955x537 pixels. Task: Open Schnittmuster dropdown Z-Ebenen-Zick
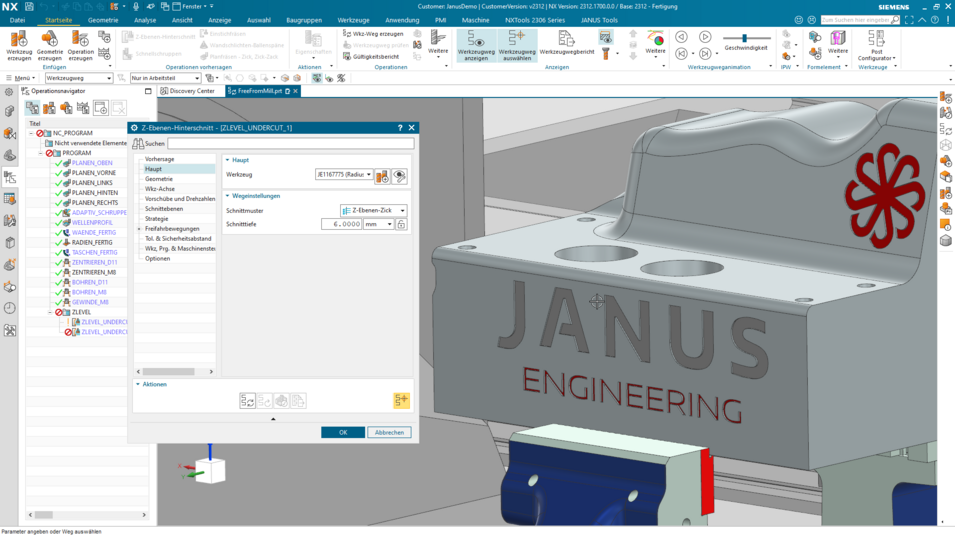[x=373, y=211]
